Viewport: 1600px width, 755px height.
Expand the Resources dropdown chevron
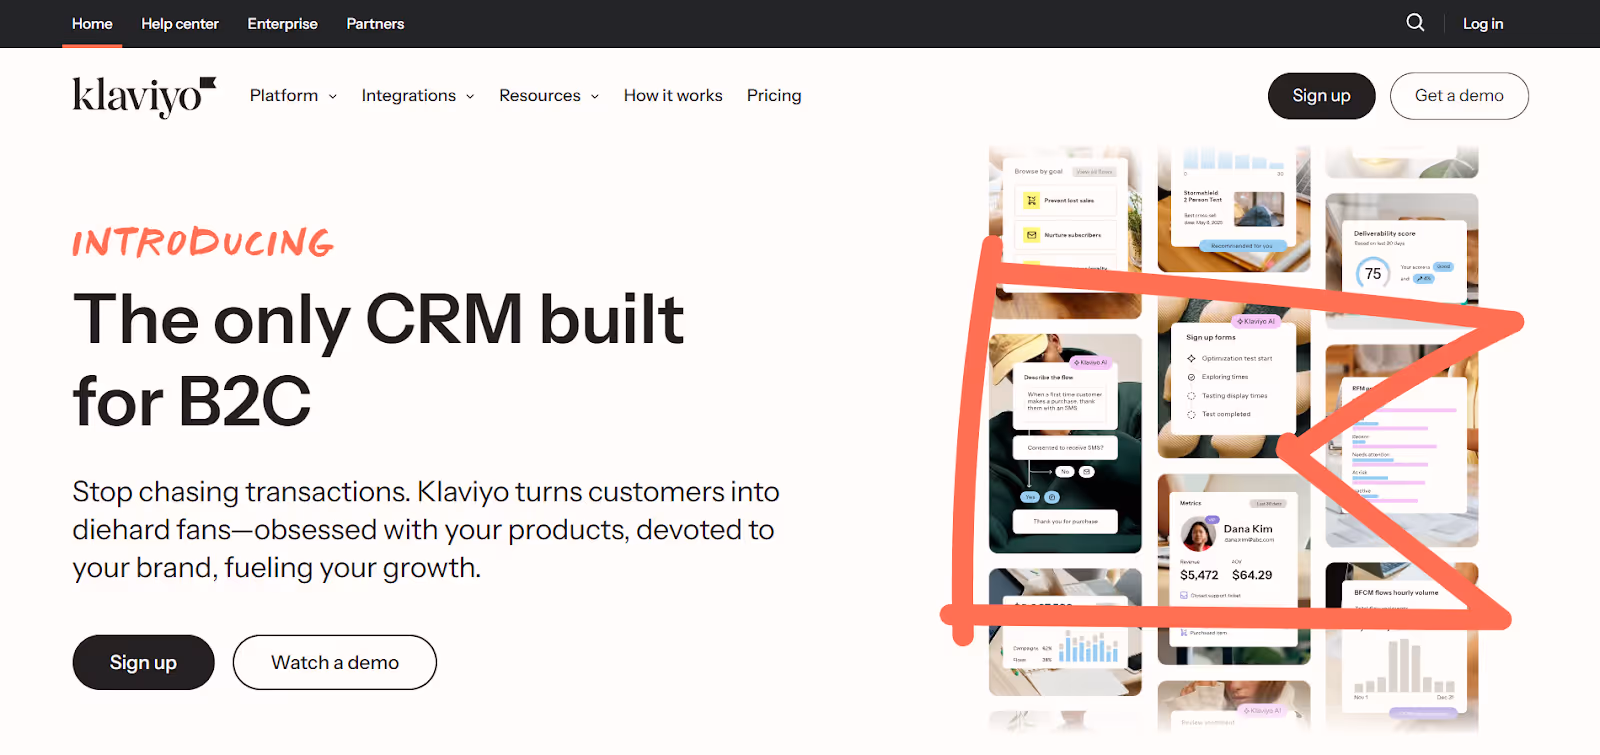coord(595,97)
